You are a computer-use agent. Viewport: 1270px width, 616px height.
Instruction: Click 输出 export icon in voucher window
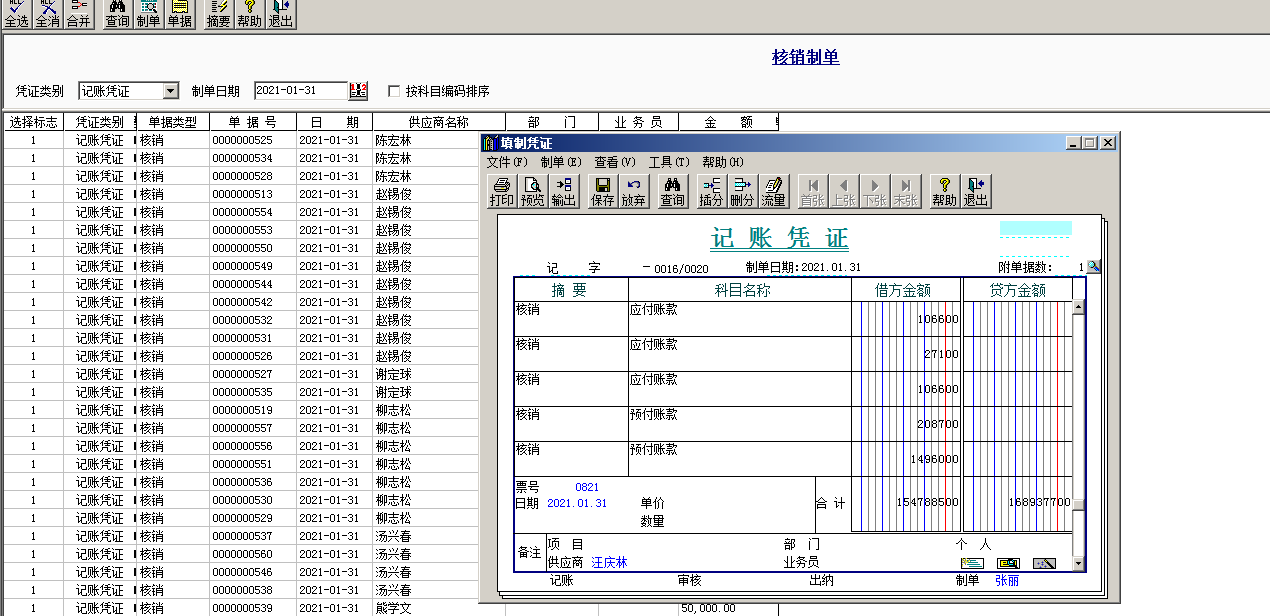coord(564,192)
